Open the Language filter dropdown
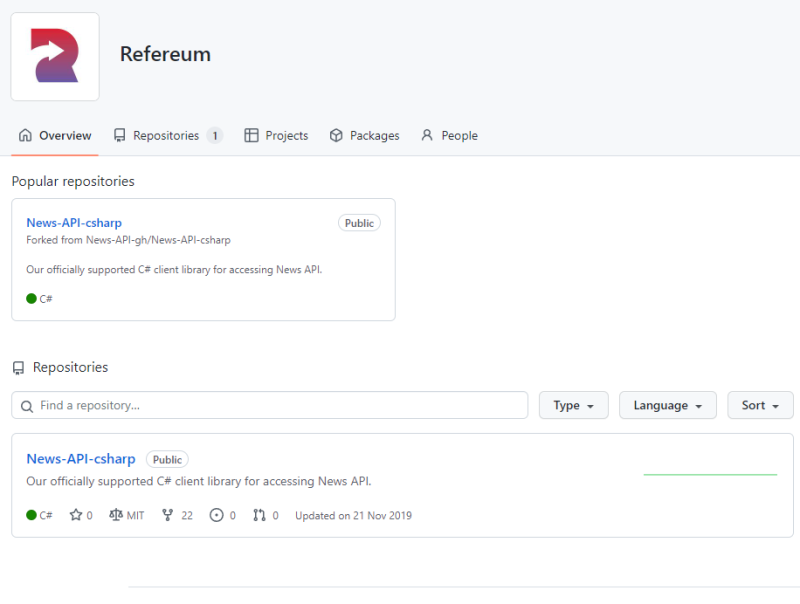 (667, 405)
